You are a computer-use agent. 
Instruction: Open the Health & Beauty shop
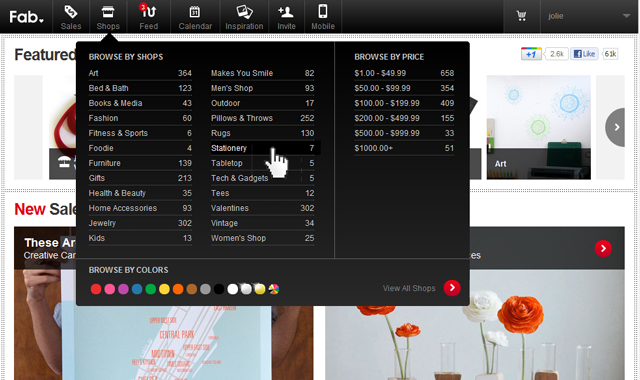pos(140,193)
